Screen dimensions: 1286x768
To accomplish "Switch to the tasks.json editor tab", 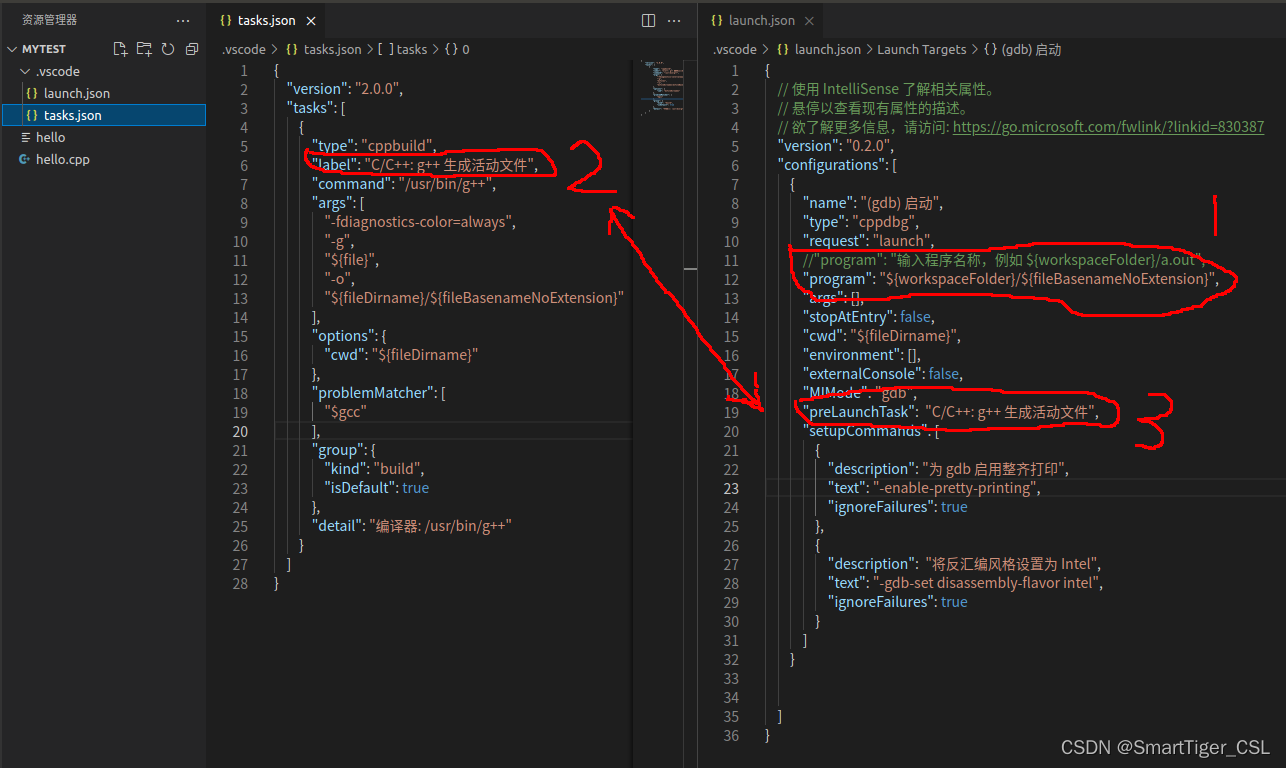I will (x=266, y=21).
